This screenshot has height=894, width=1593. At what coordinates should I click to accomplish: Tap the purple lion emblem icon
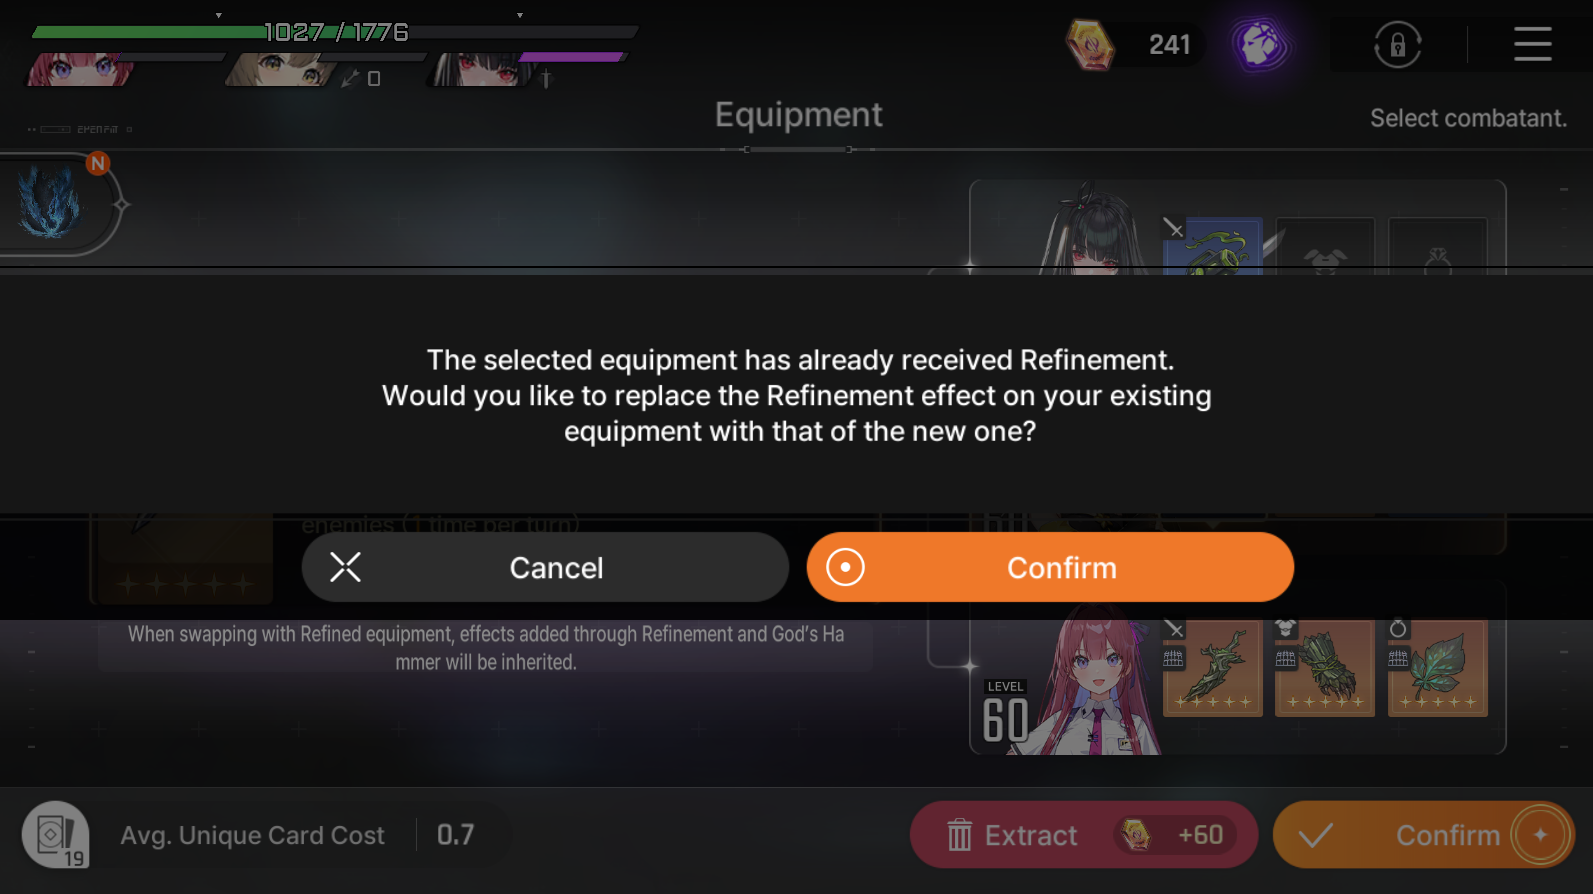[1261, 45]
